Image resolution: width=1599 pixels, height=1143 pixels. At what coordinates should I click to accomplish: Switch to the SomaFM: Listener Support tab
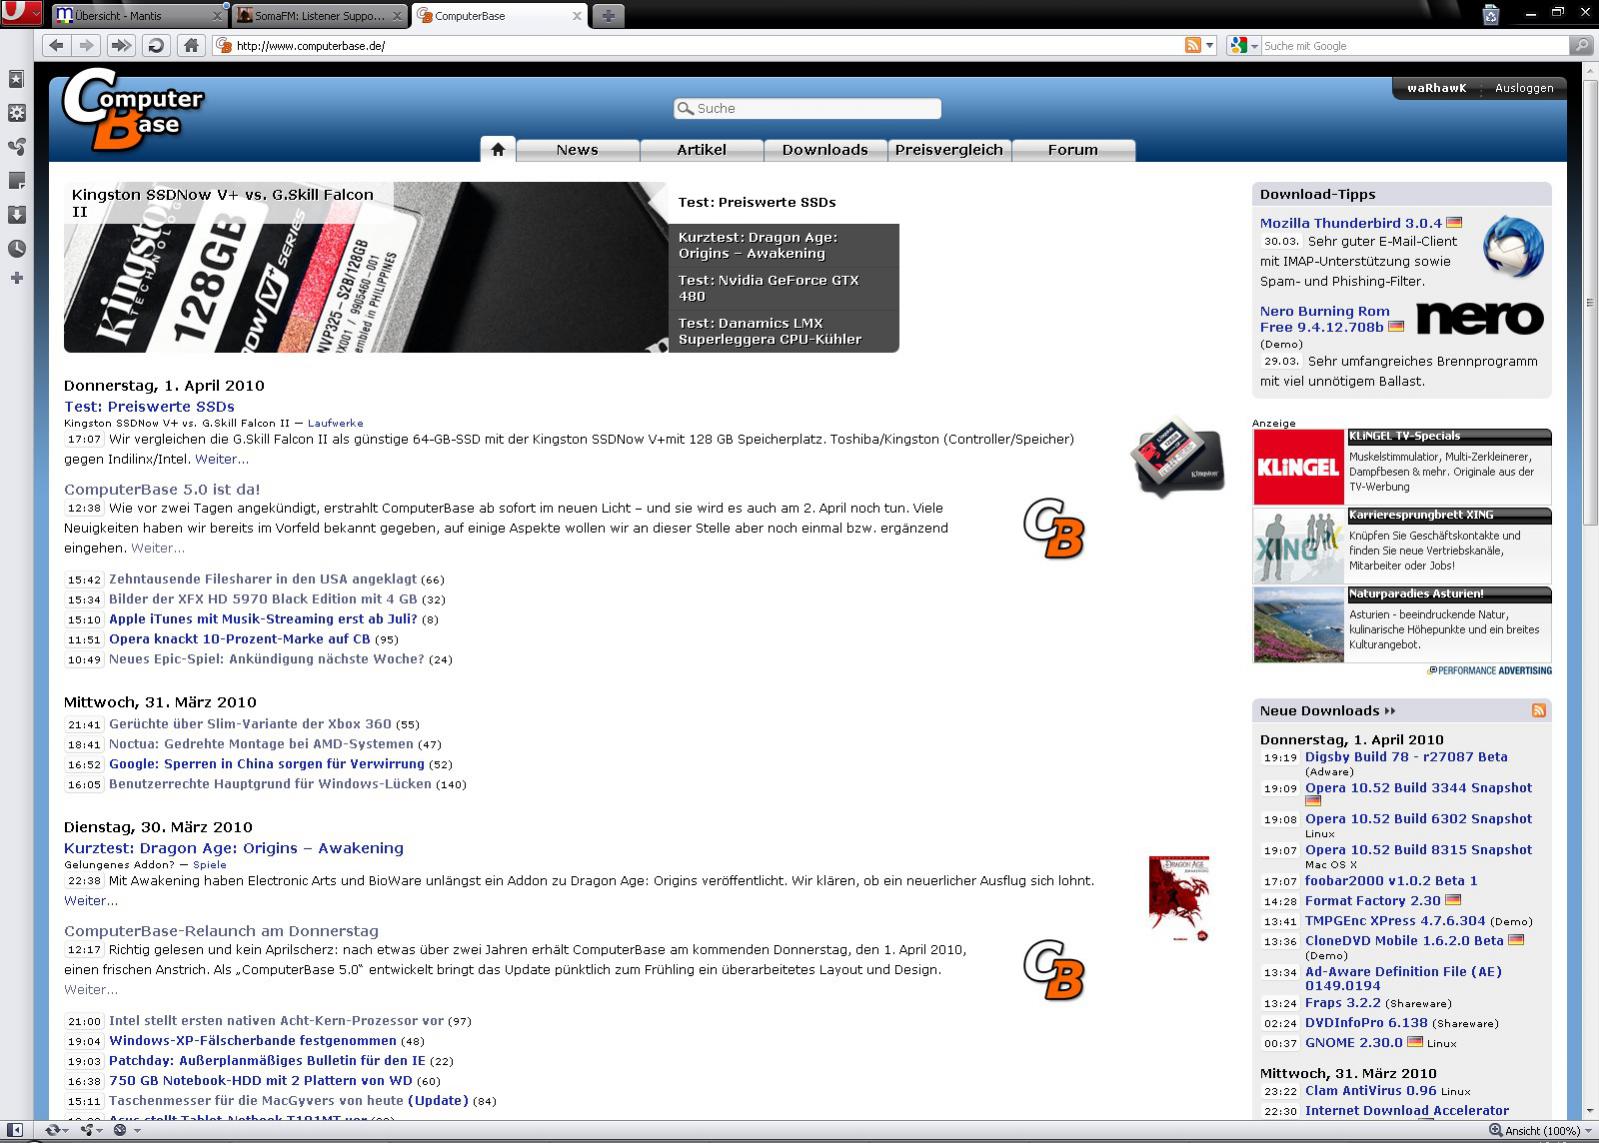320,16
